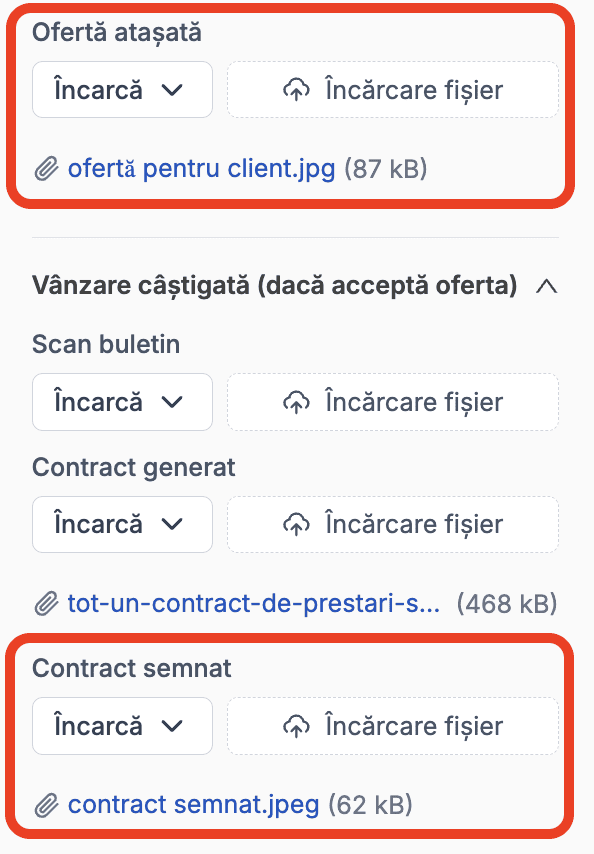Viewport: 594px width, 854px height.
Task: Open contract semnat.jpeg attachment link
Action: 193,805
